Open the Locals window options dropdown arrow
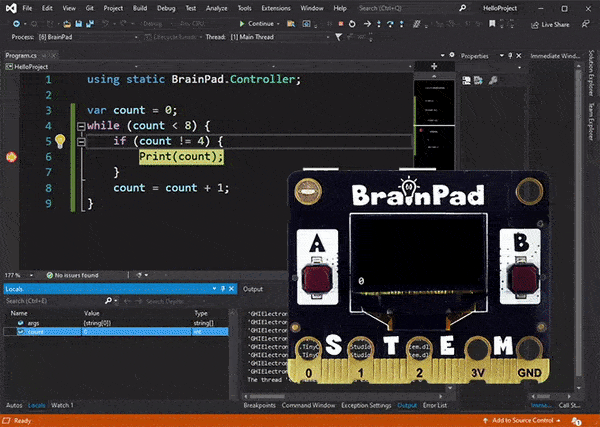This screenshot has width=600, height=427. point(214,289)
